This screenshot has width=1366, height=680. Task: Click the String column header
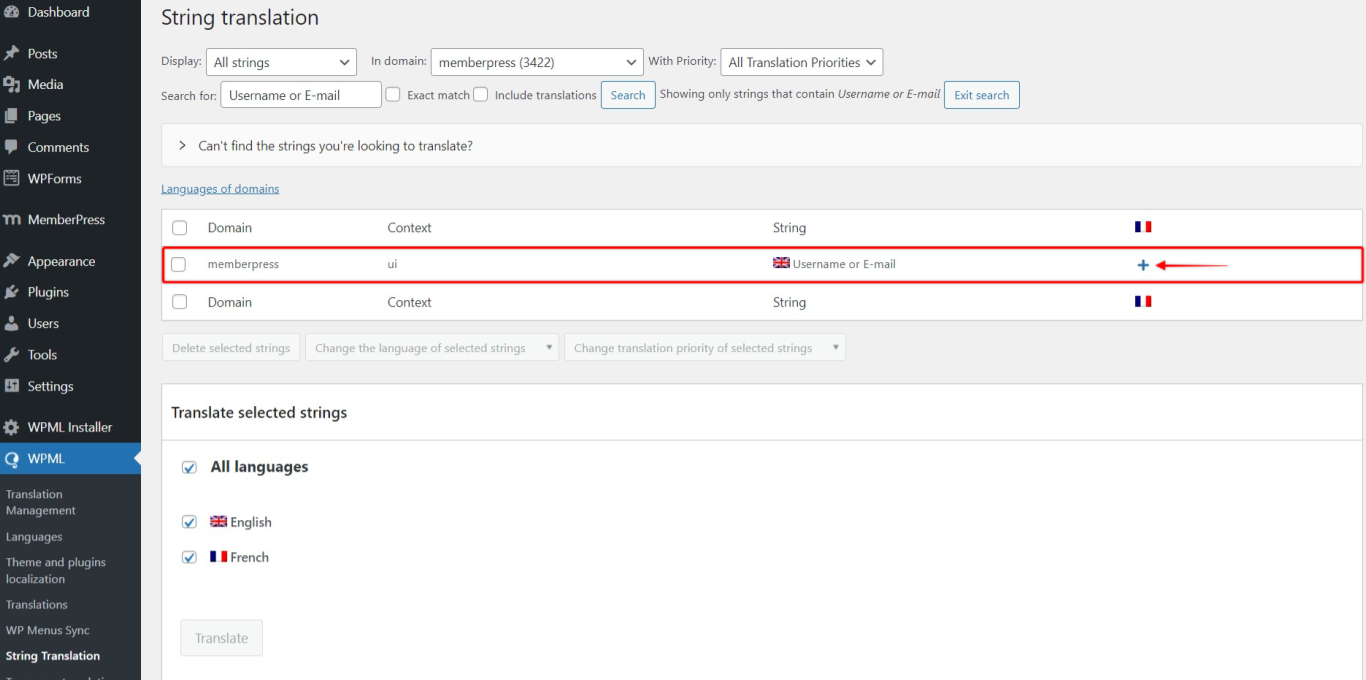pyautogui.click(x=789, y=227)
